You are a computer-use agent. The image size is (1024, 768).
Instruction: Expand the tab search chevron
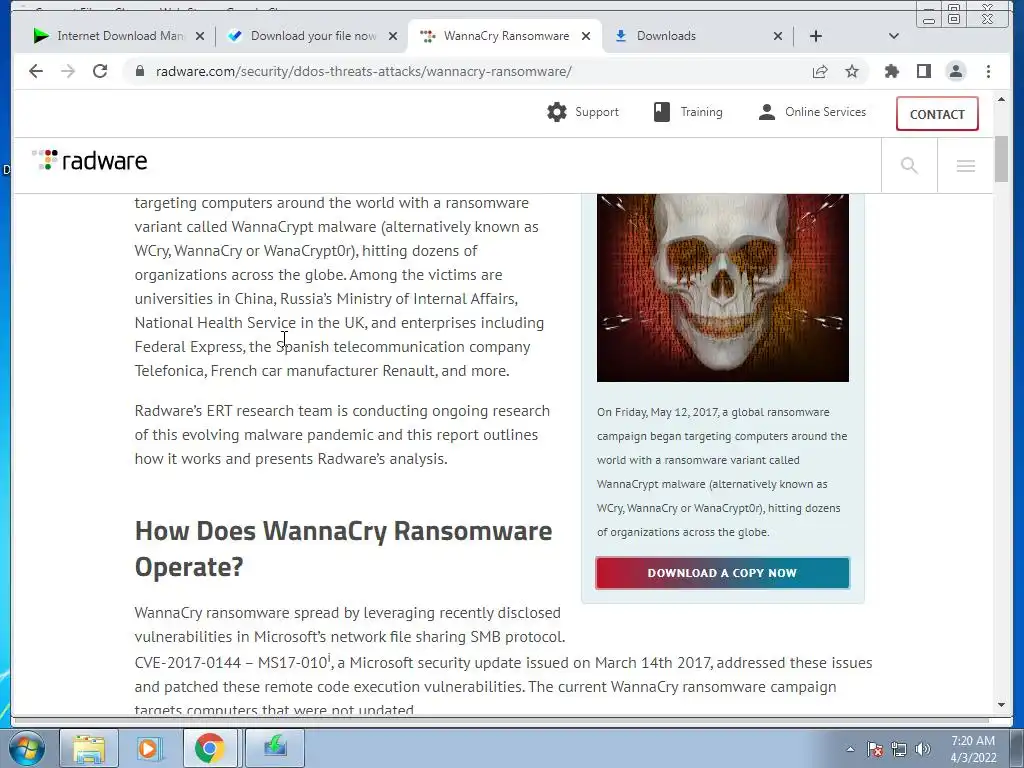click(893, 36)
